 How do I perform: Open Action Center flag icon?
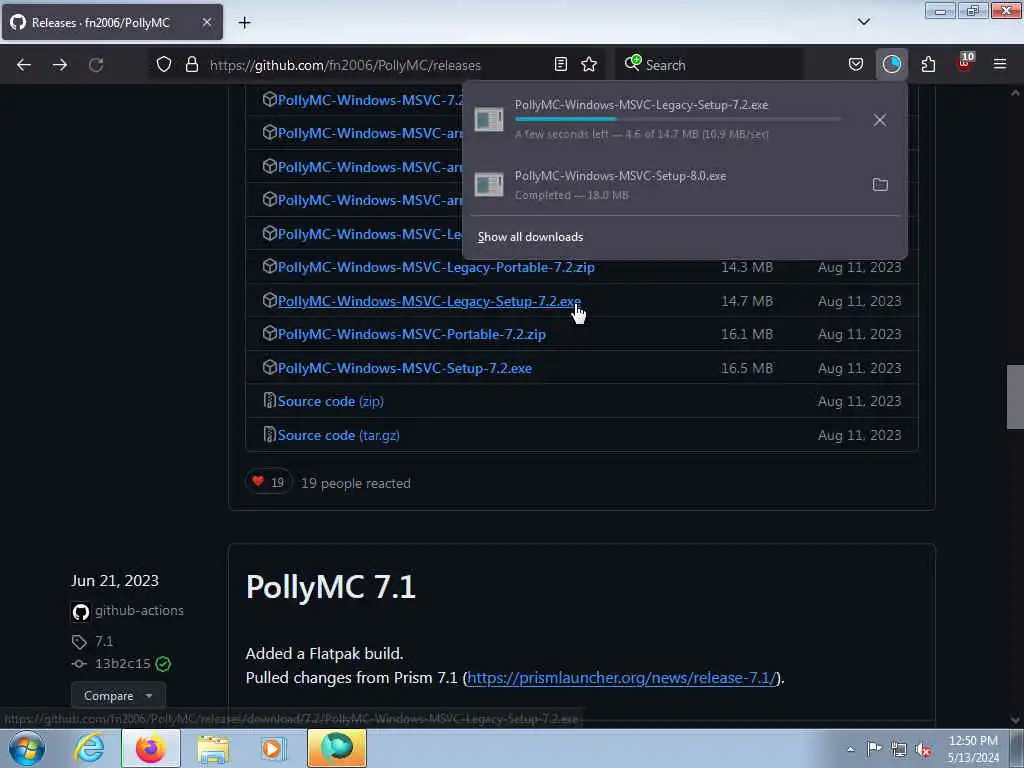pyautogui.click(x=874, y=749)
